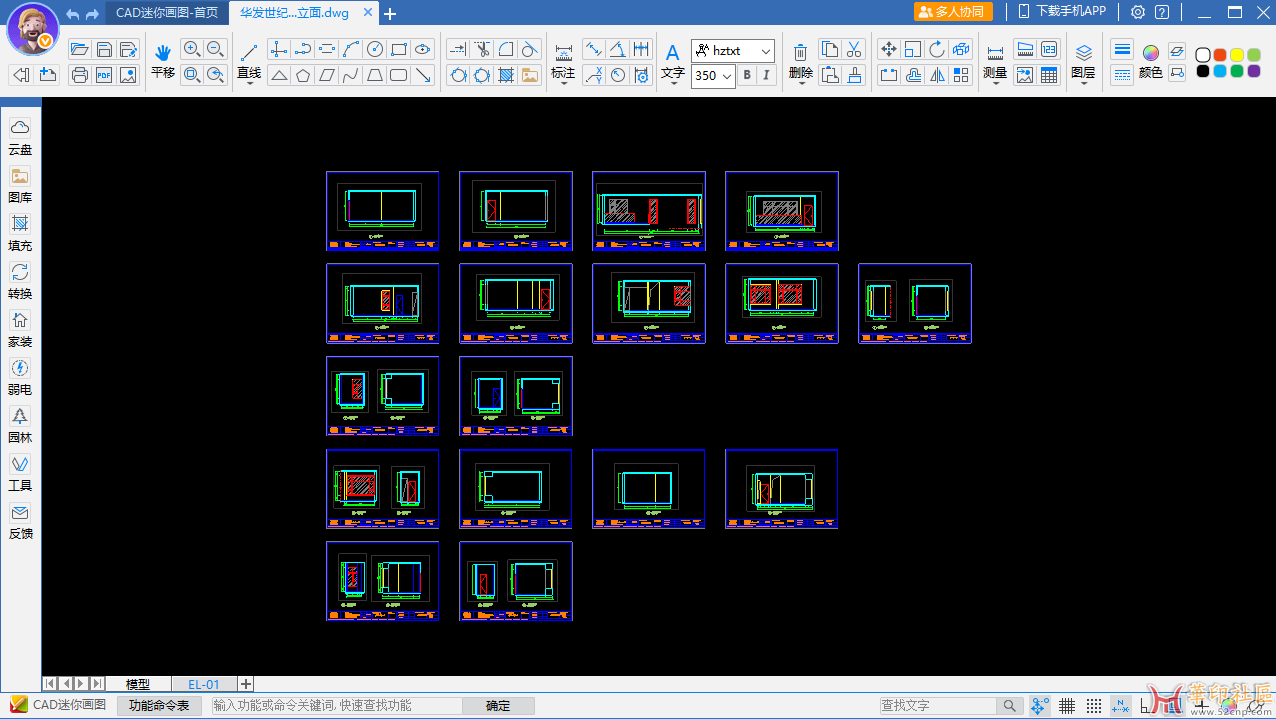Expand the dimension (标注) dropdown arrow
1276x719 pixels.
(564, 84)
